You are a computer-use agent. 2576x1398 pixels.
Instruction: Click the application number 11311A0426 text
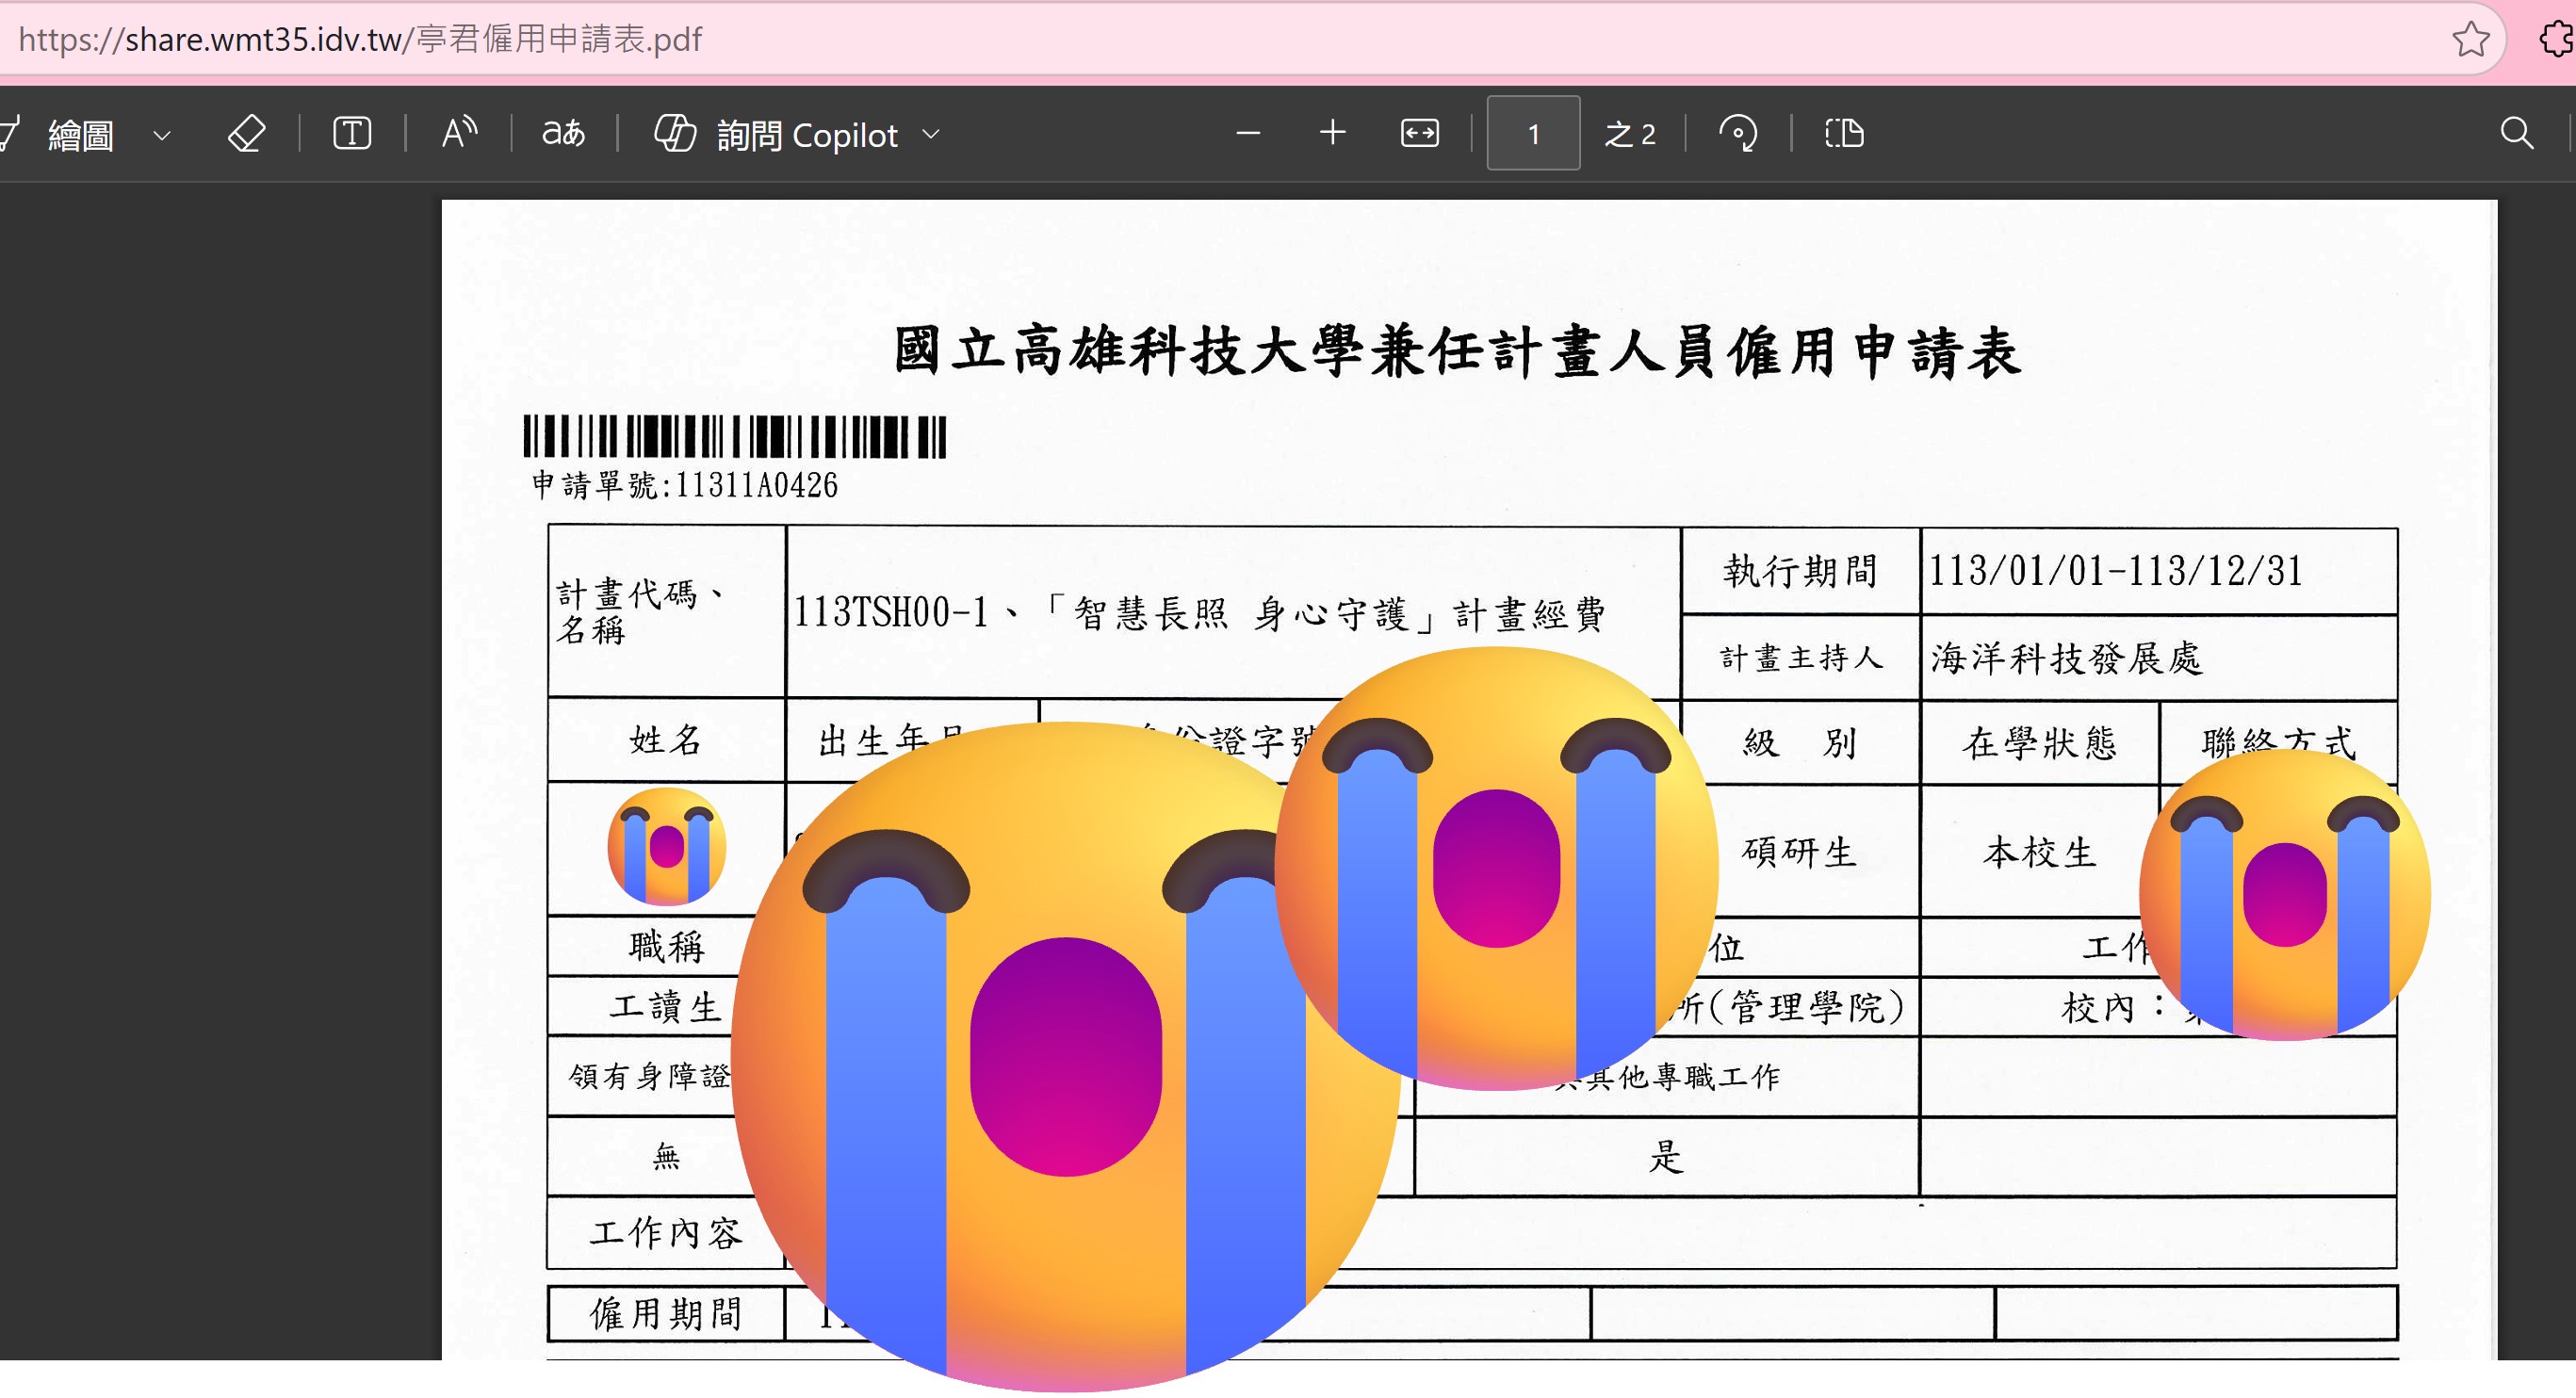click(x=757, y=485)
